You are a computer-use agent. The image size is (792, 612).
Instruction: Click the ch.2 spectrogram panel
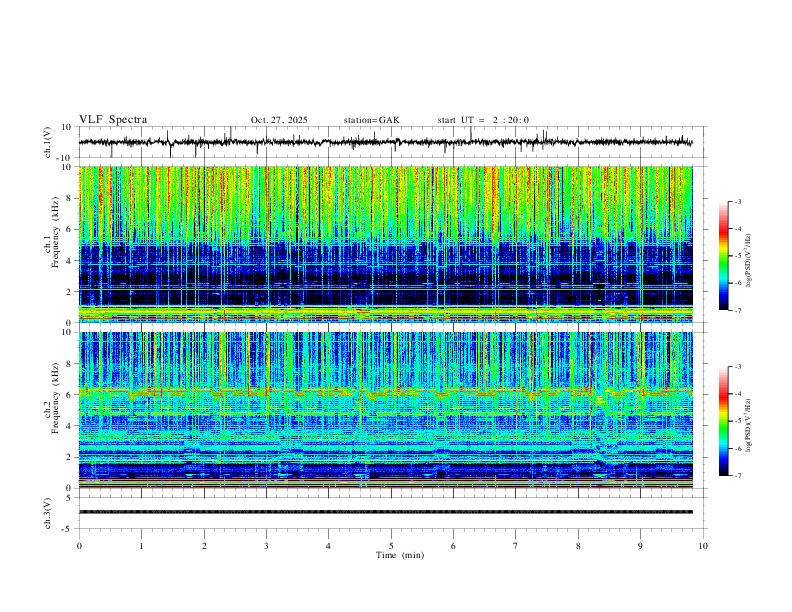pyautogui.click(x=385, y=410)
